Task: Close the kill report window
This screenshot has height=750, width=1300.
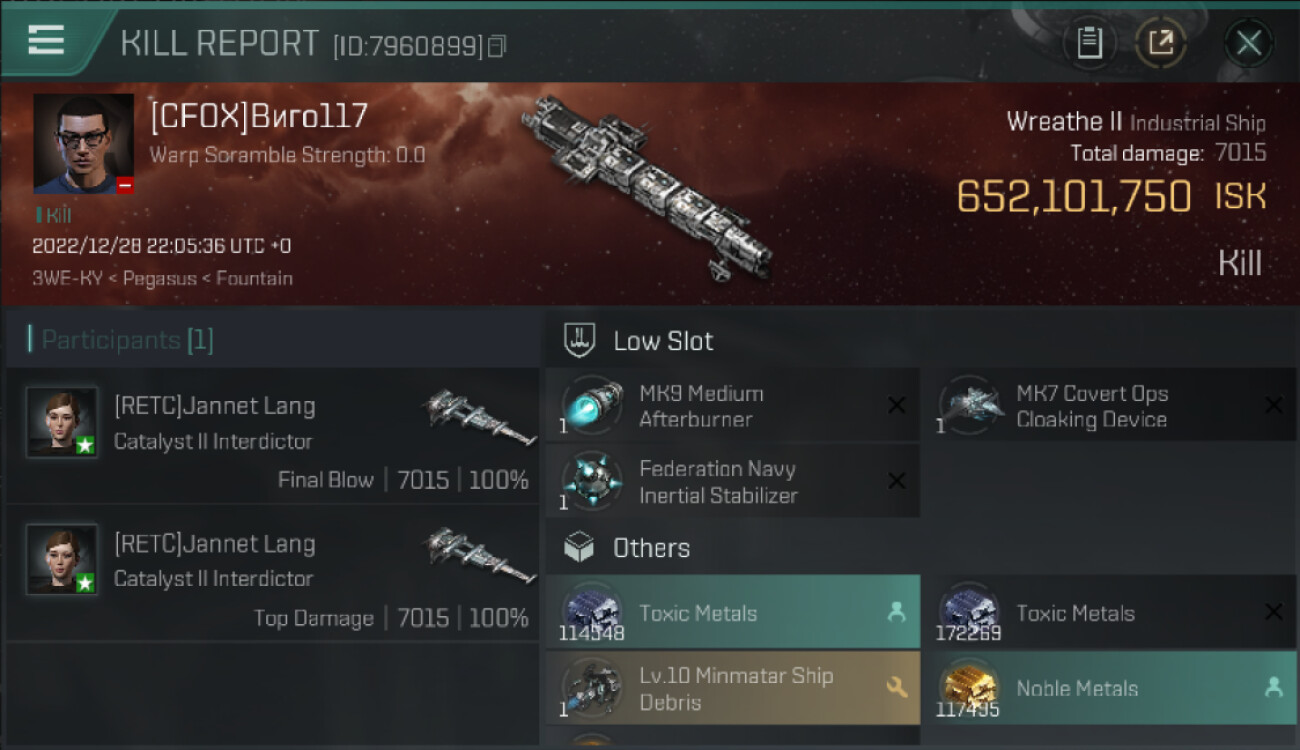Action: (1249, 43)
